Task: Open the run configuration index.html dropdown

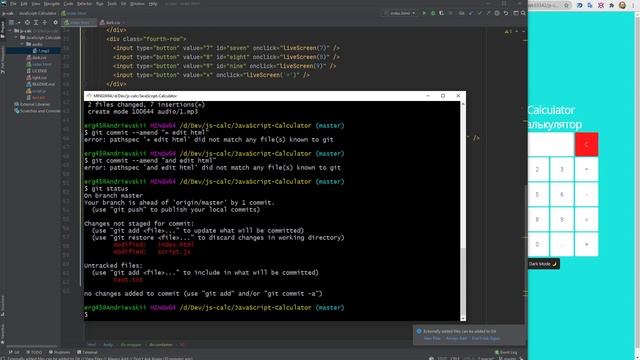Action: [400, 13]
